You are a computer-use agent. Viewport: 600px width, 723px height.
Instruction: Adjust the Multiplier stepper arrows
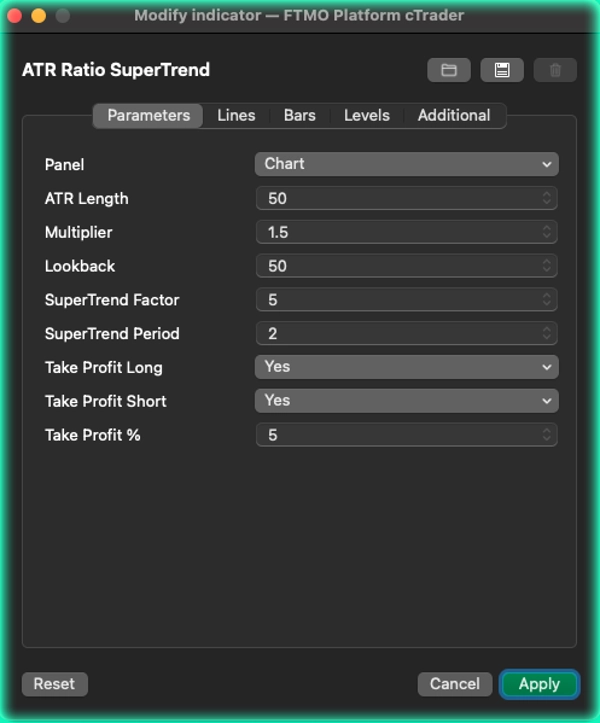pyautogui.click(x=547, y=232)
